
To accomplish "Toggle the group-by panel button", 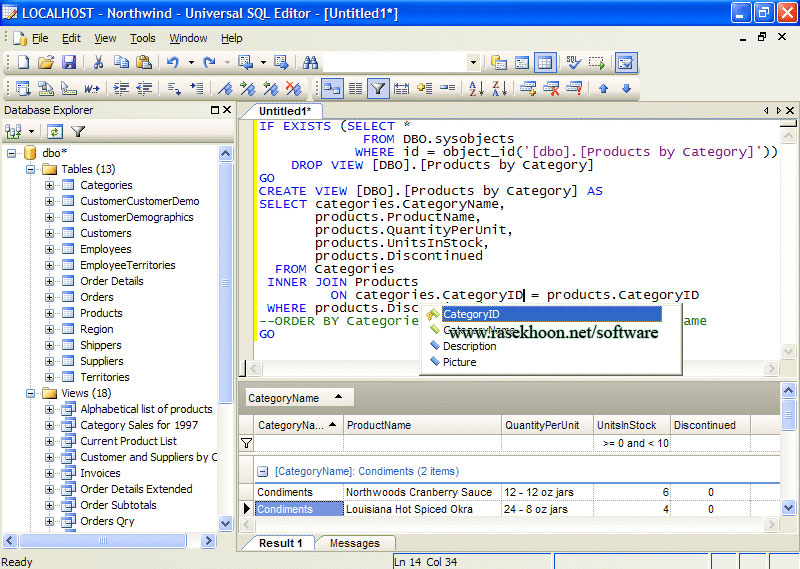I will pyautogui.click(x=332, y=88).
